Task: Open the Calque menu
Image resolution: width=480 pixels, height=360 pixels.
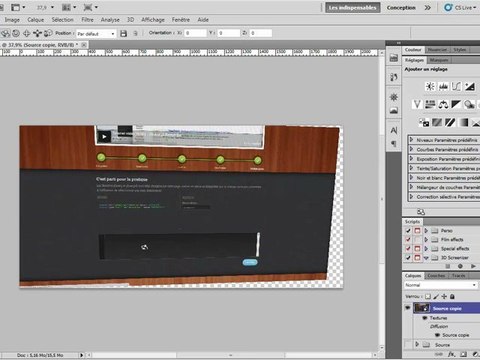Action: [36, 20]
